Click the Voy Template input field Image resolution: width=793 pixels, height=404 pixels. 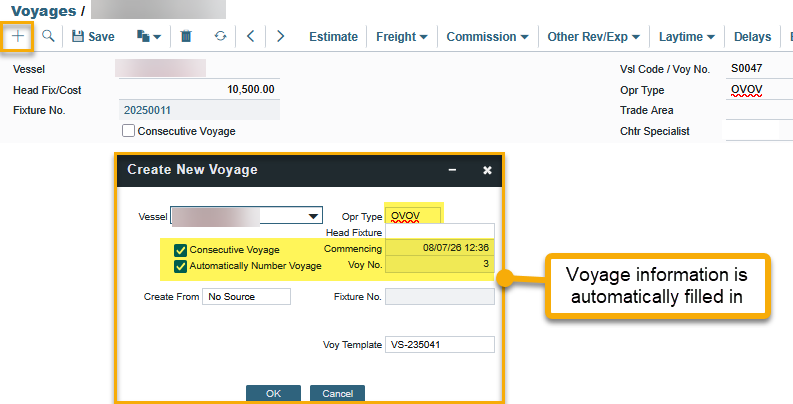pos(439,344)
